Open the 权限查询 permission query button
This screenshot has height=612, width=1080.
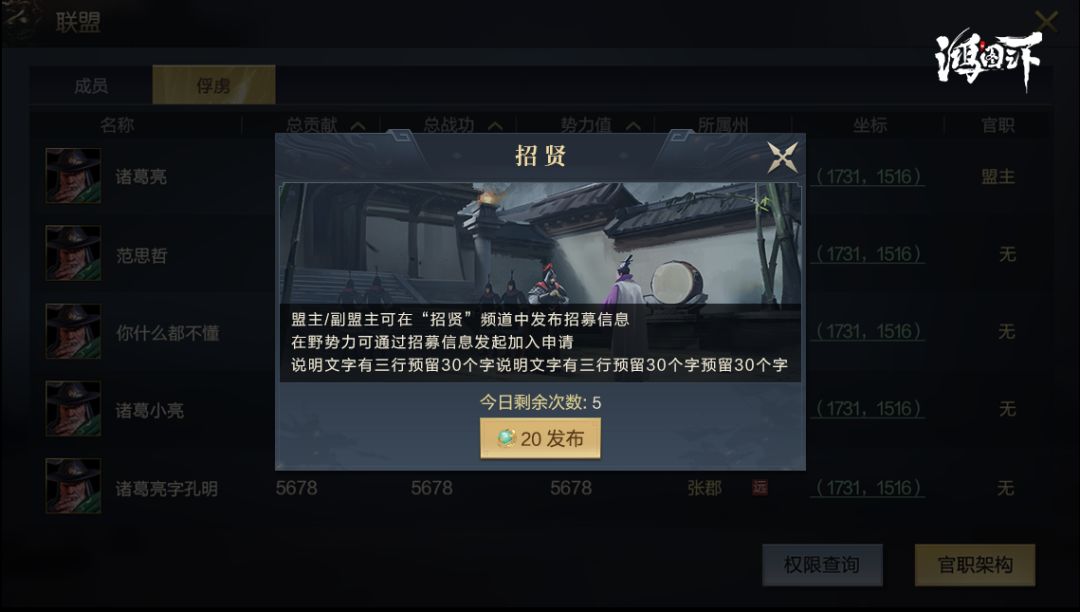pyautogui.click(x=822, y=565)
